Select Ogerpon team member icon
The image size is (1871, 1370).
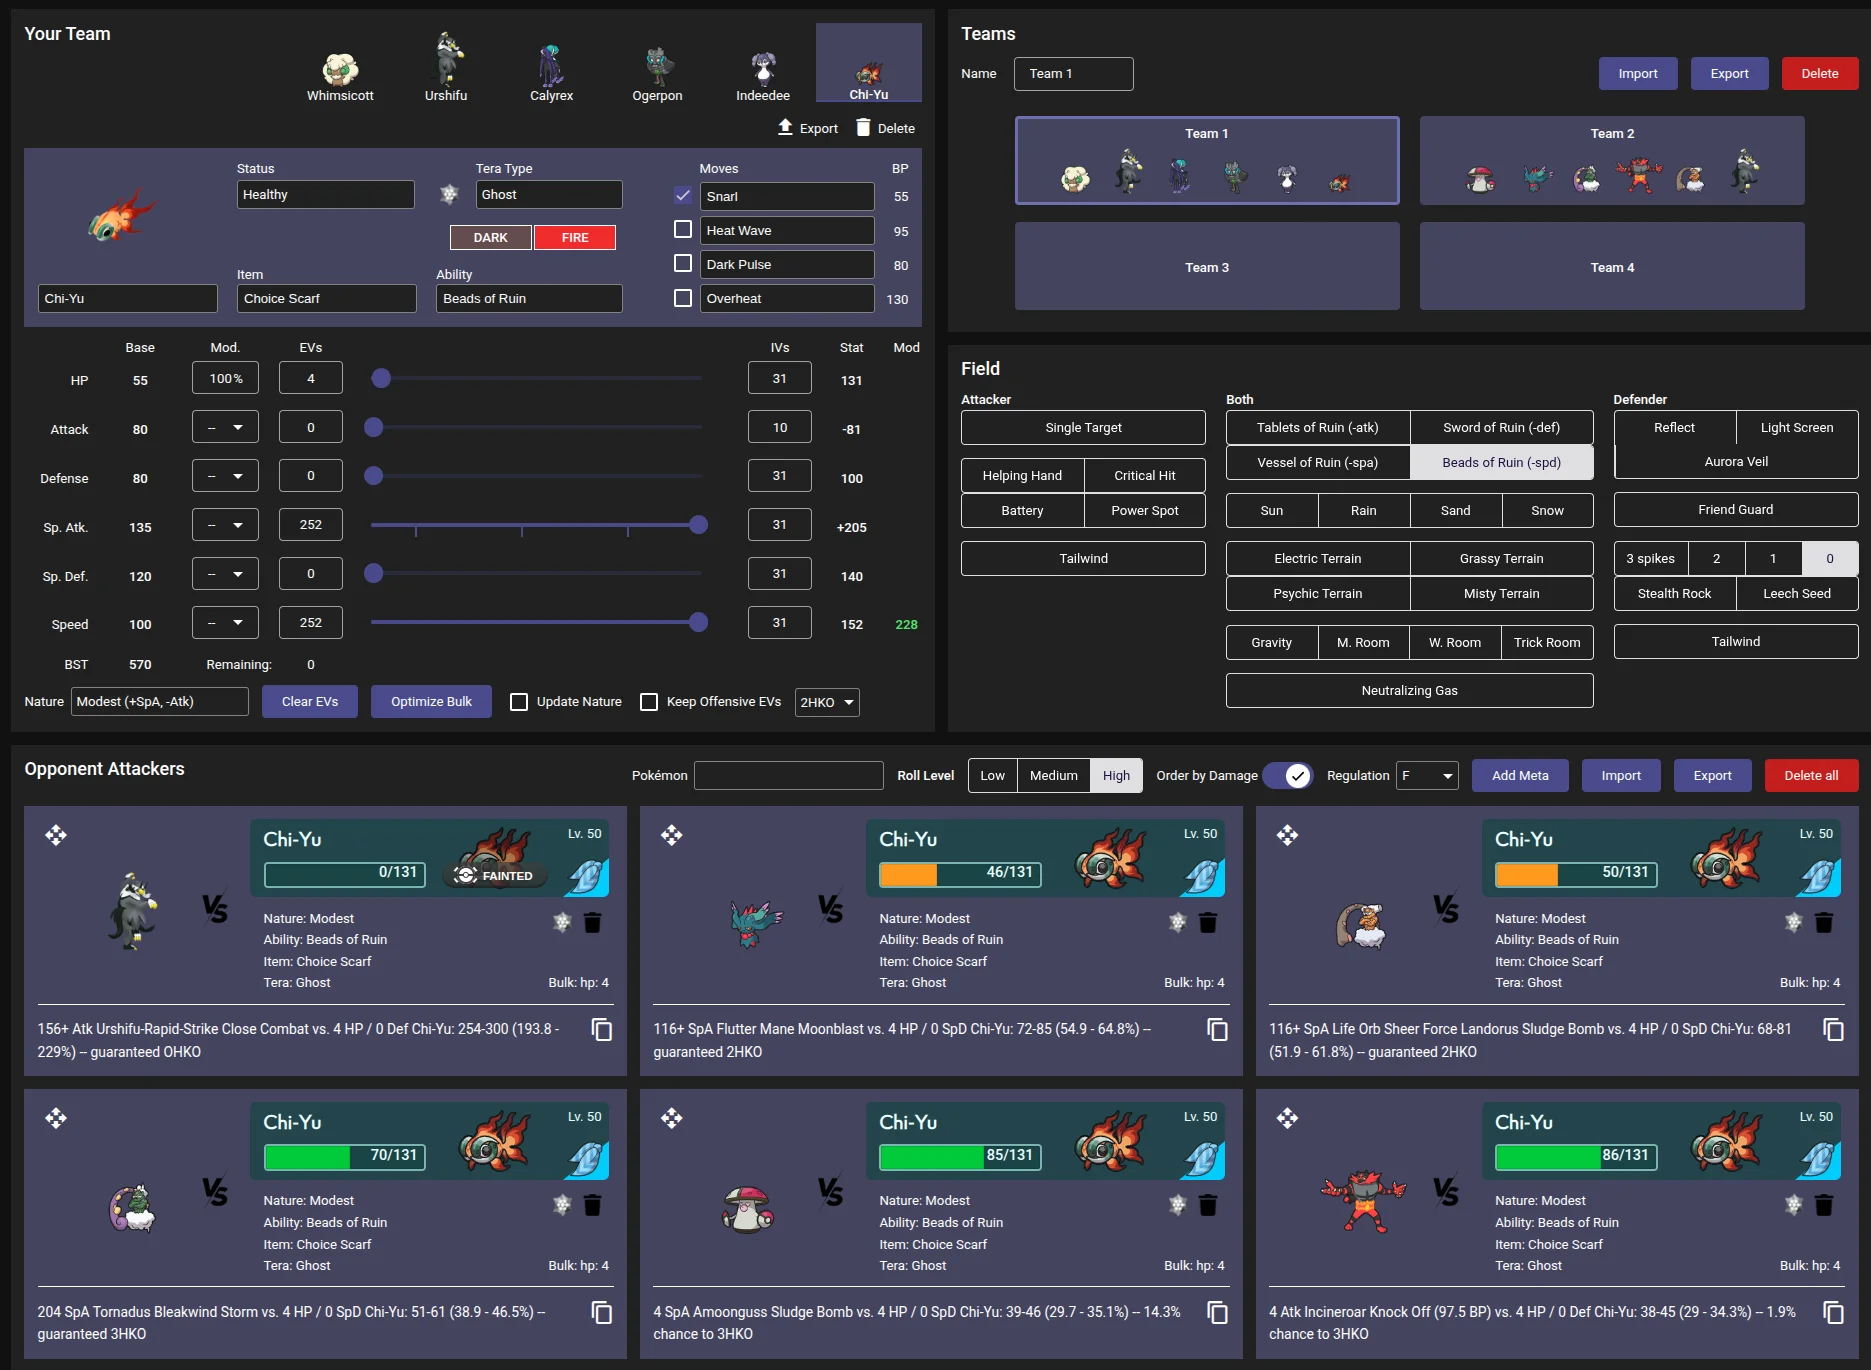(x=657, y=76)
